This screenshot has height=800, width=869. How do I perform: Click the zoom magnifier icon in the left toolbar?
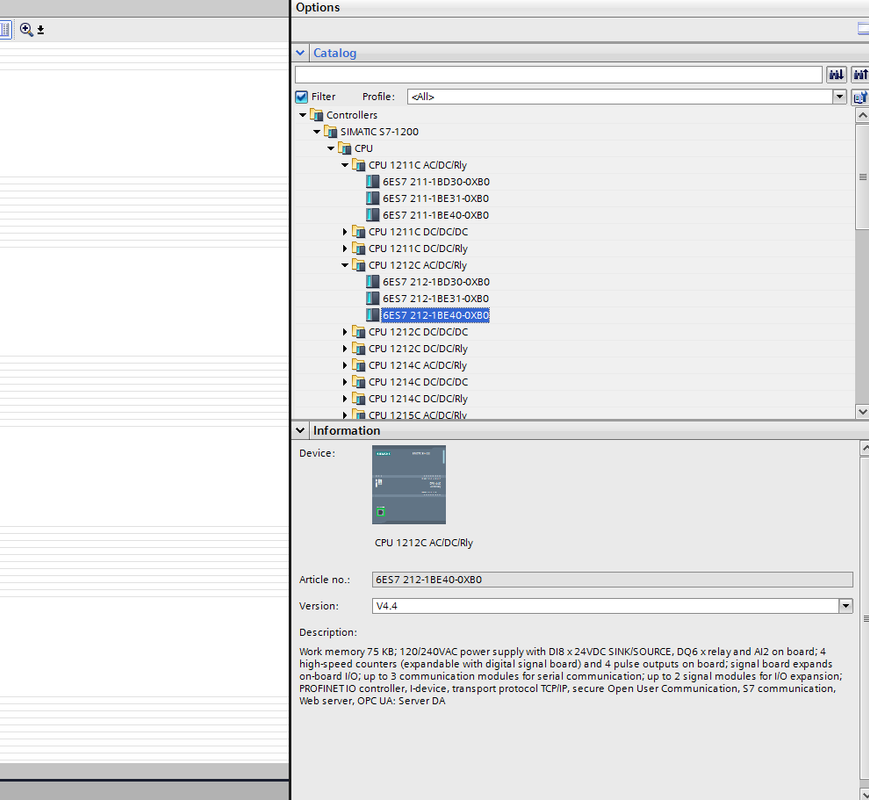click(x=26, y=29)
